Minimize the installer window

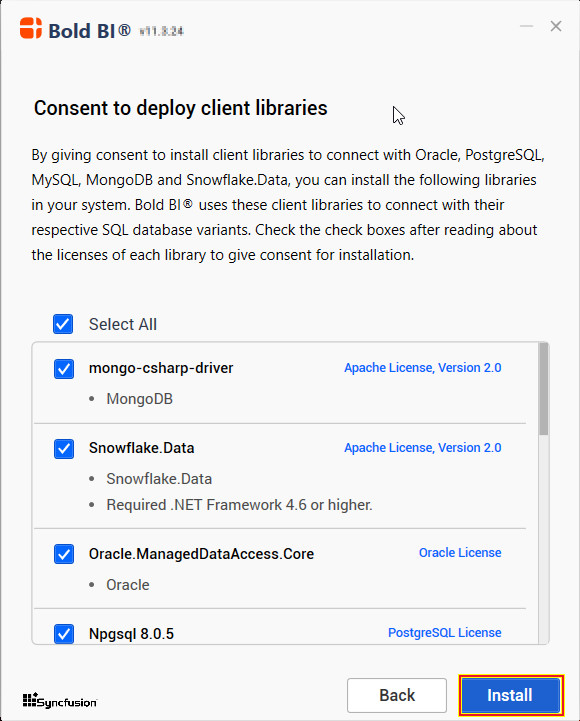click(x=526, y=26)
